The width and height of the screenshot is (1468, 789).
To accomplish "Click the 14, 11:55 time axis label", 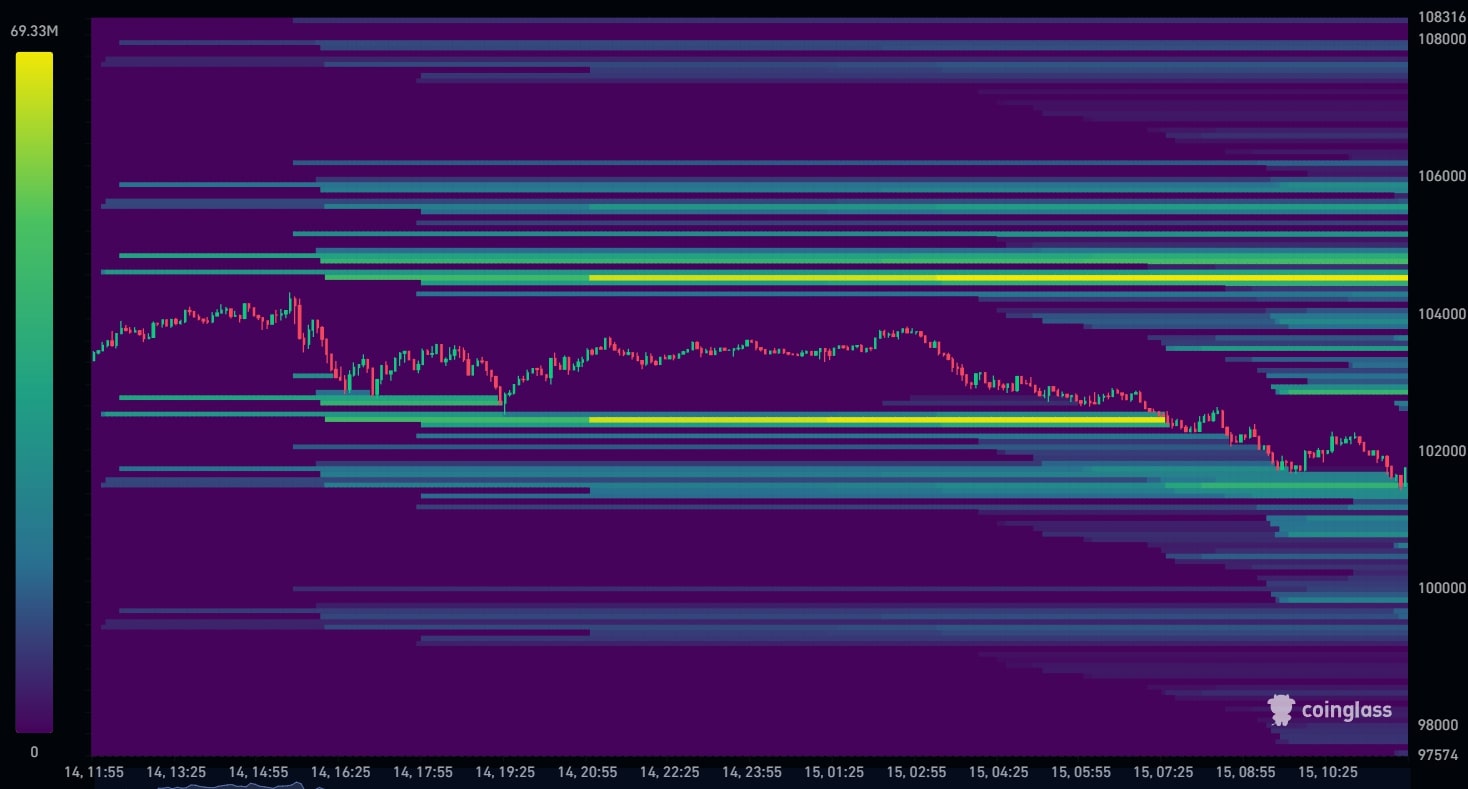I will coord(94,772).
